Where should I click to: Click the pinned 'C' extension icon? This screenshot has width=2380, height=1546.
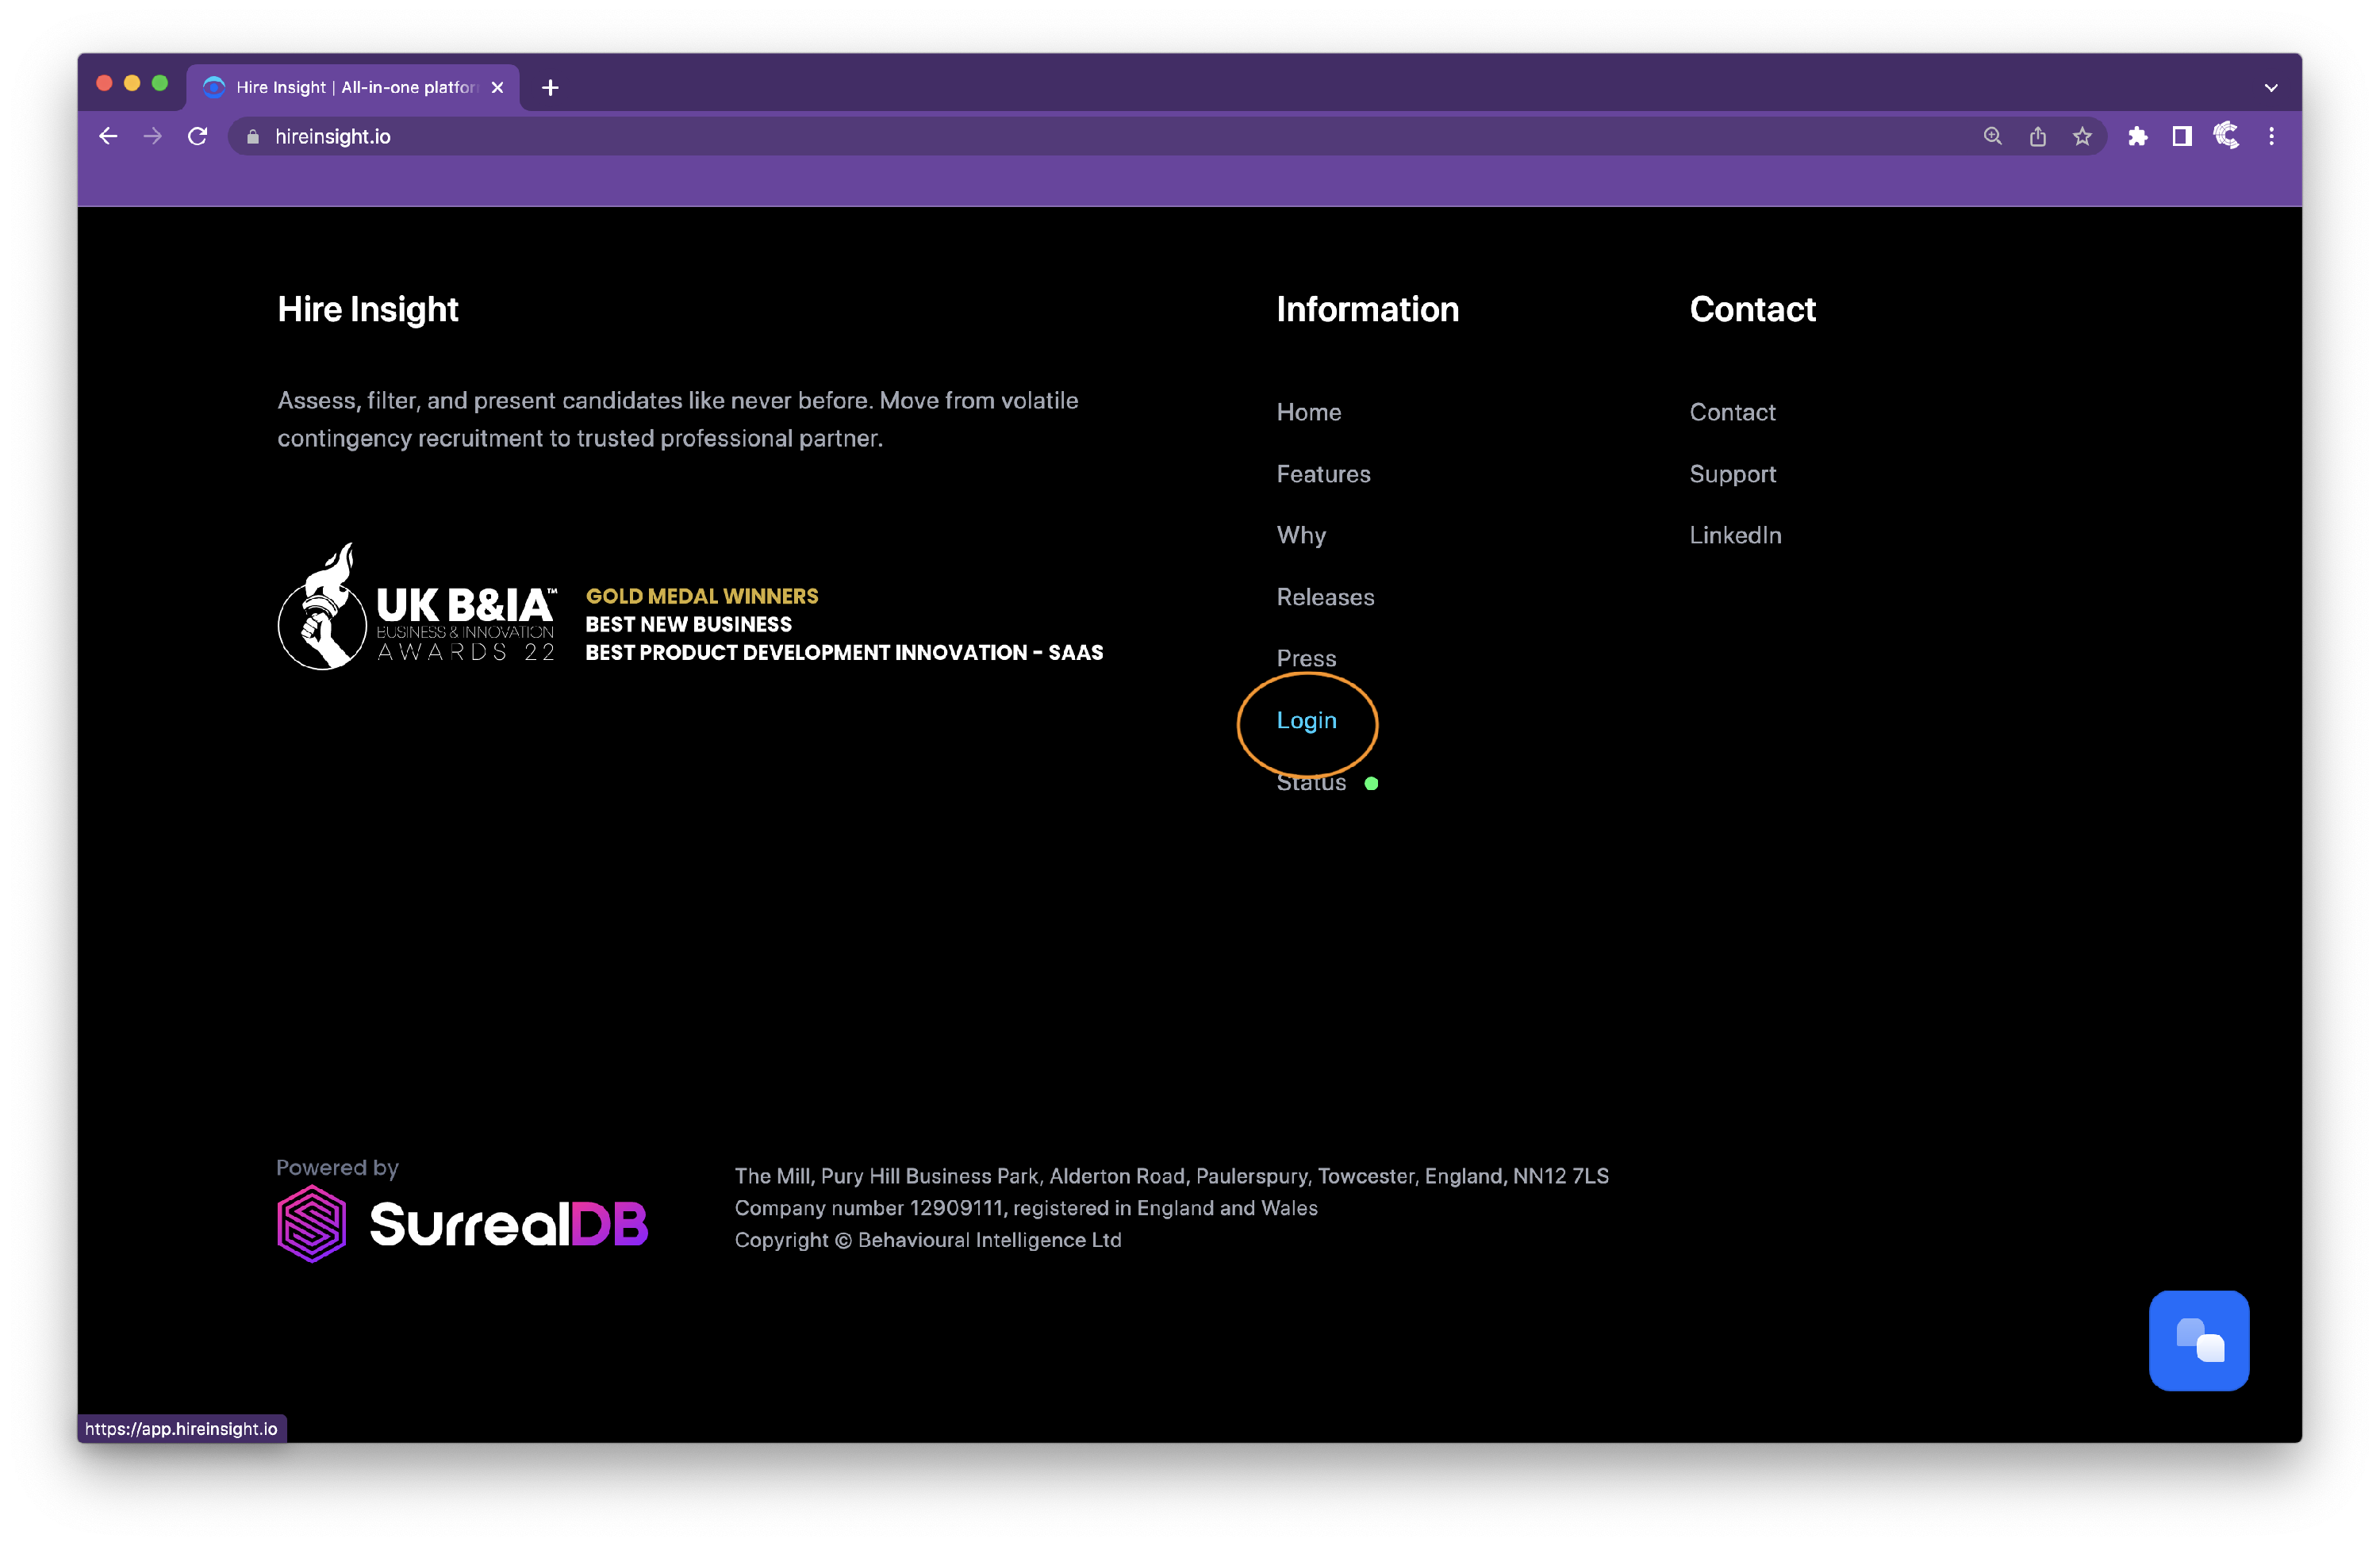pyautogui.click(x=2226, y=136)
